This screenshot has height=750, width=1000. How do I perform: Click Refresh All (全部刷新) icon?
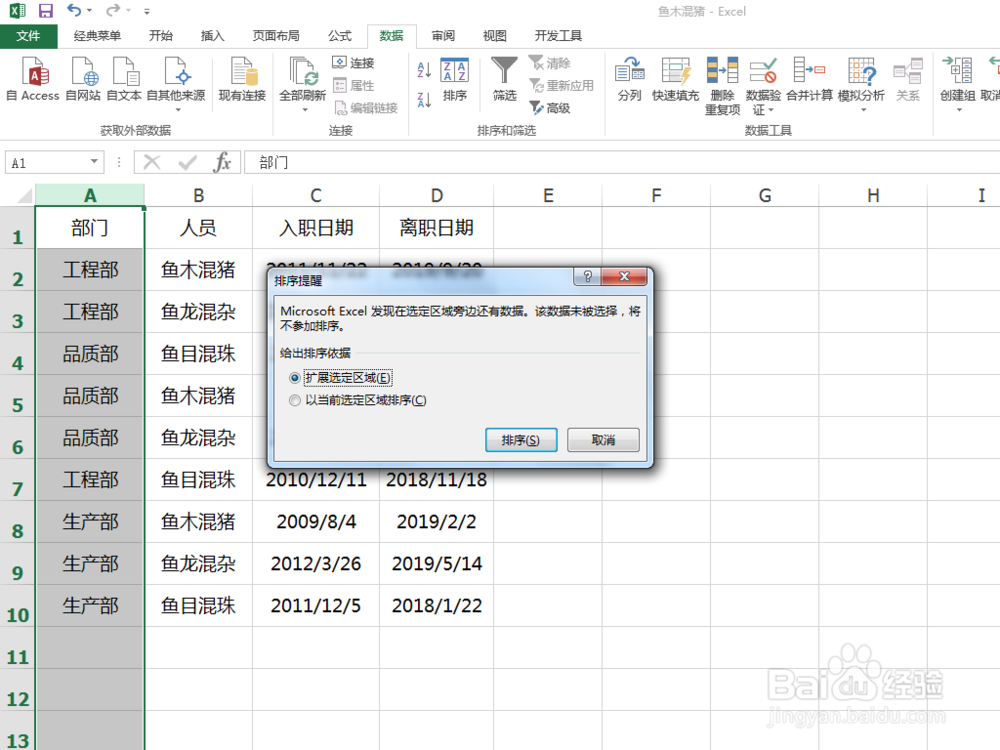pos(302,71)
